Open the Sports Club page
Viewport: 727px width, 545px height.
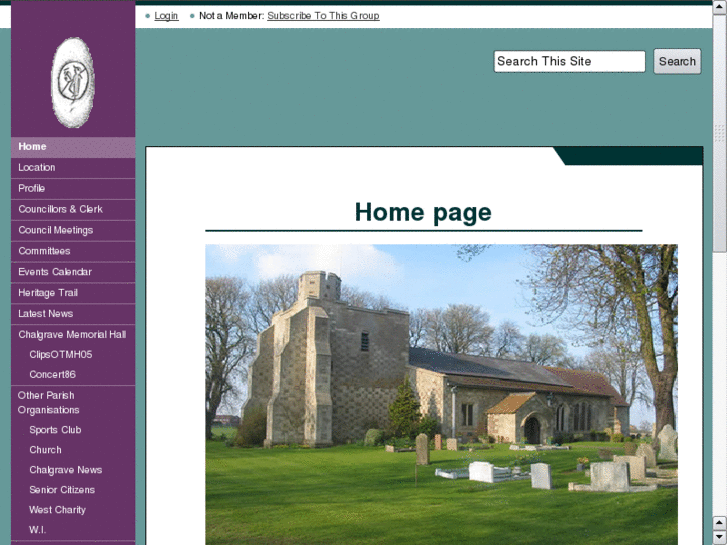(x=55, y=430)
